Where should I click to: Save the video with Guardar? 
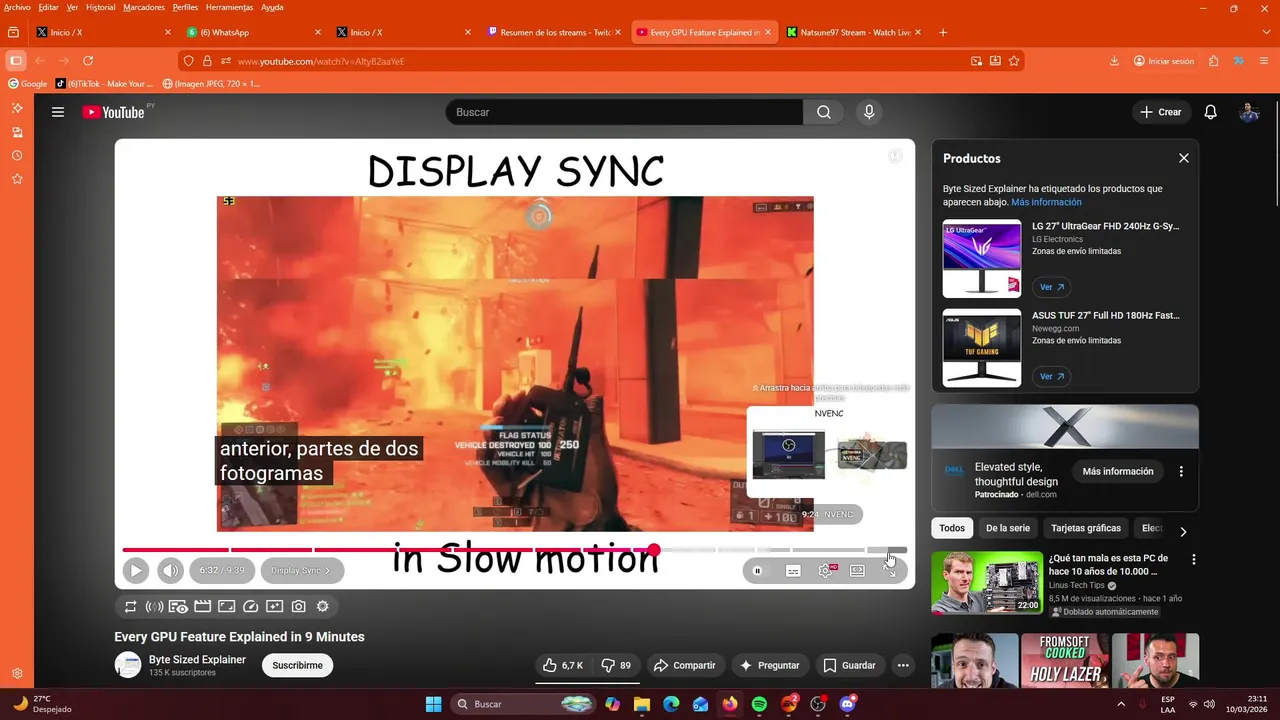click(849, 665)
